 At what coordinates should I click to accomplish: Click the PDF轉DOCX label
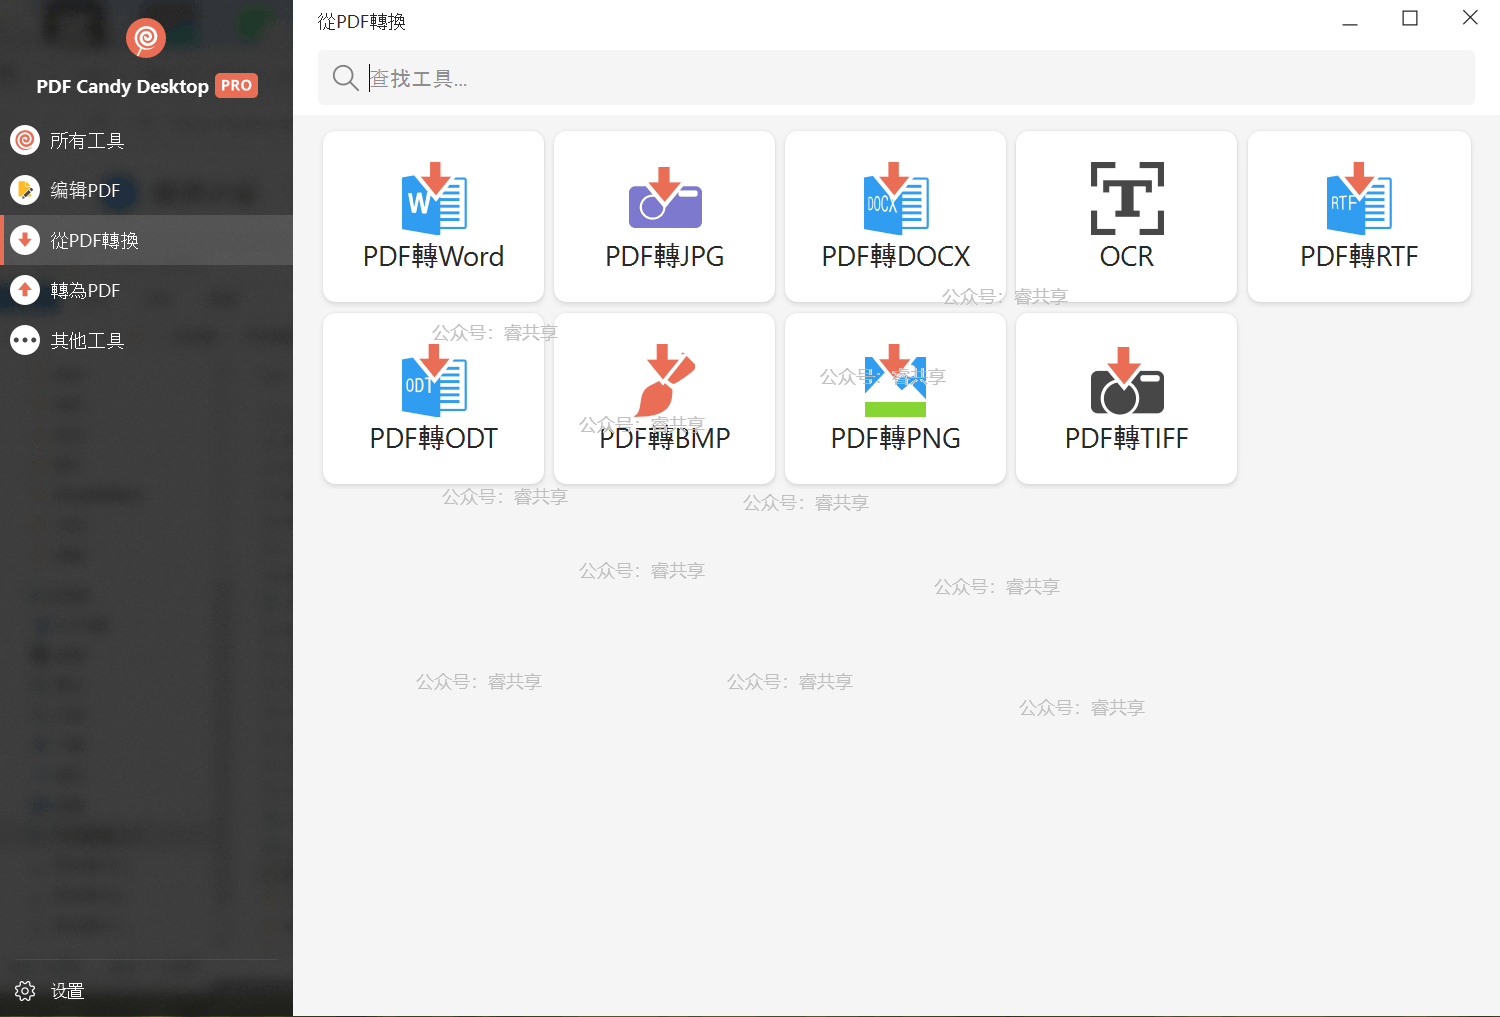click(x=896, y=257)
